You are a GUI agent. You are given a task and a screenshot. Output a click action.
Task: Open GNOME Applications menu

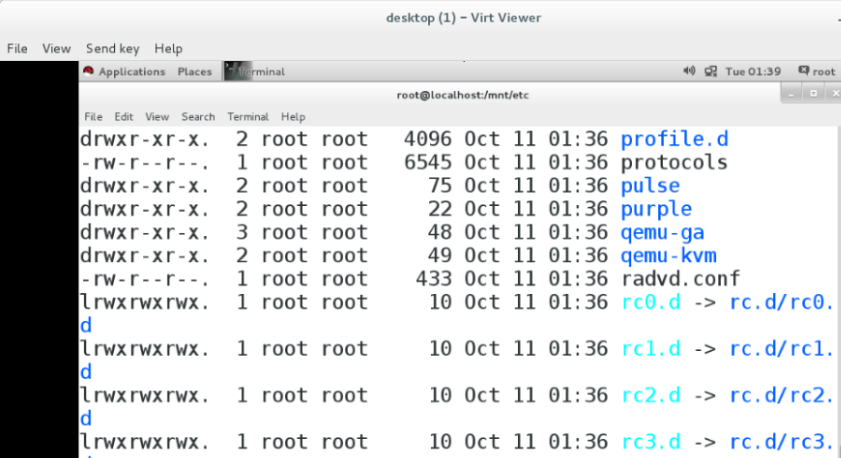(x=131, y=72)
